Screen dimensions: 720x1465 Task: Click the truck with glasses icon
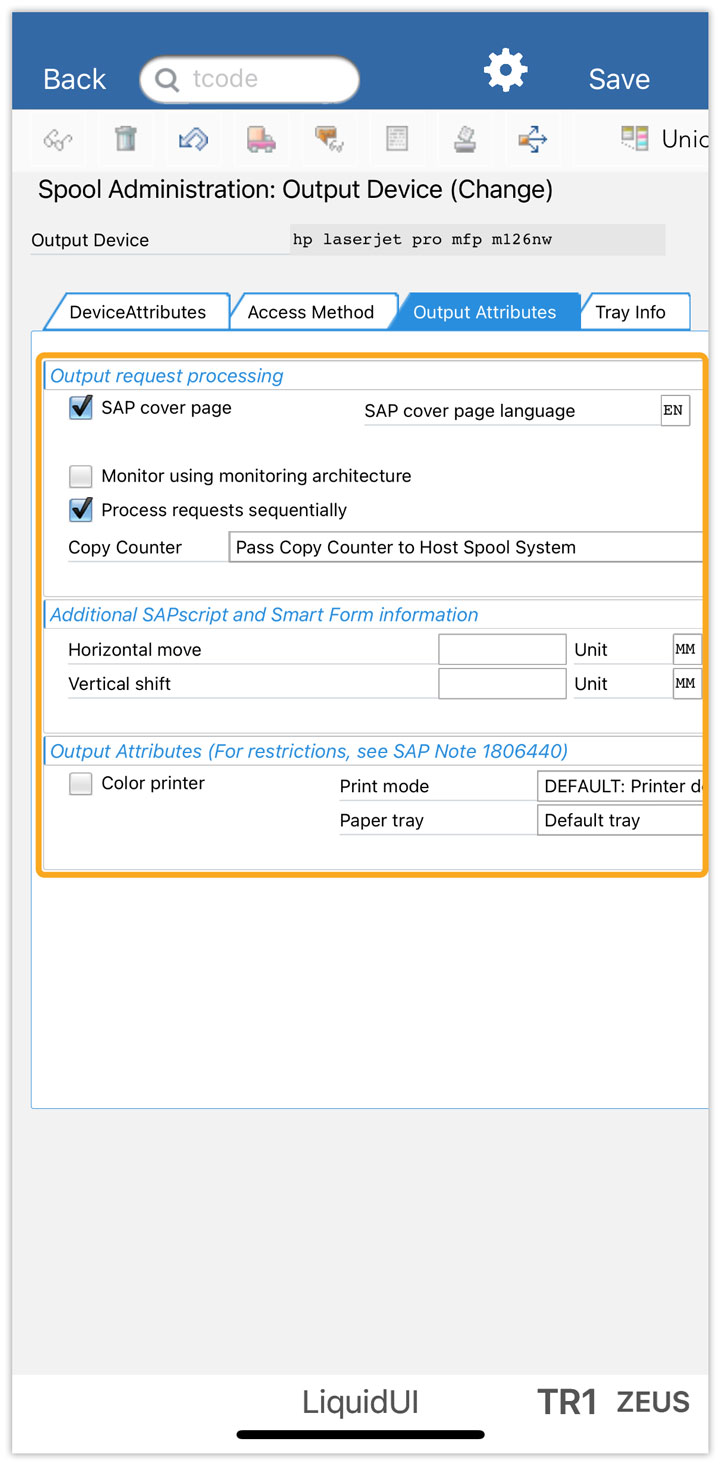329,139
